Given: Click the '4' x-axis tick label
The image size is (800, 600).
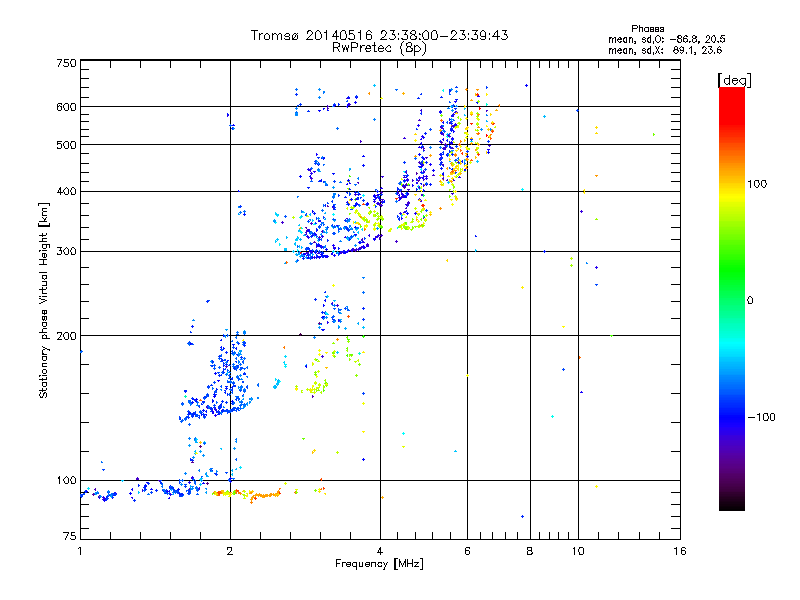Looking at the screenshot, I should (x=380, y=551).
